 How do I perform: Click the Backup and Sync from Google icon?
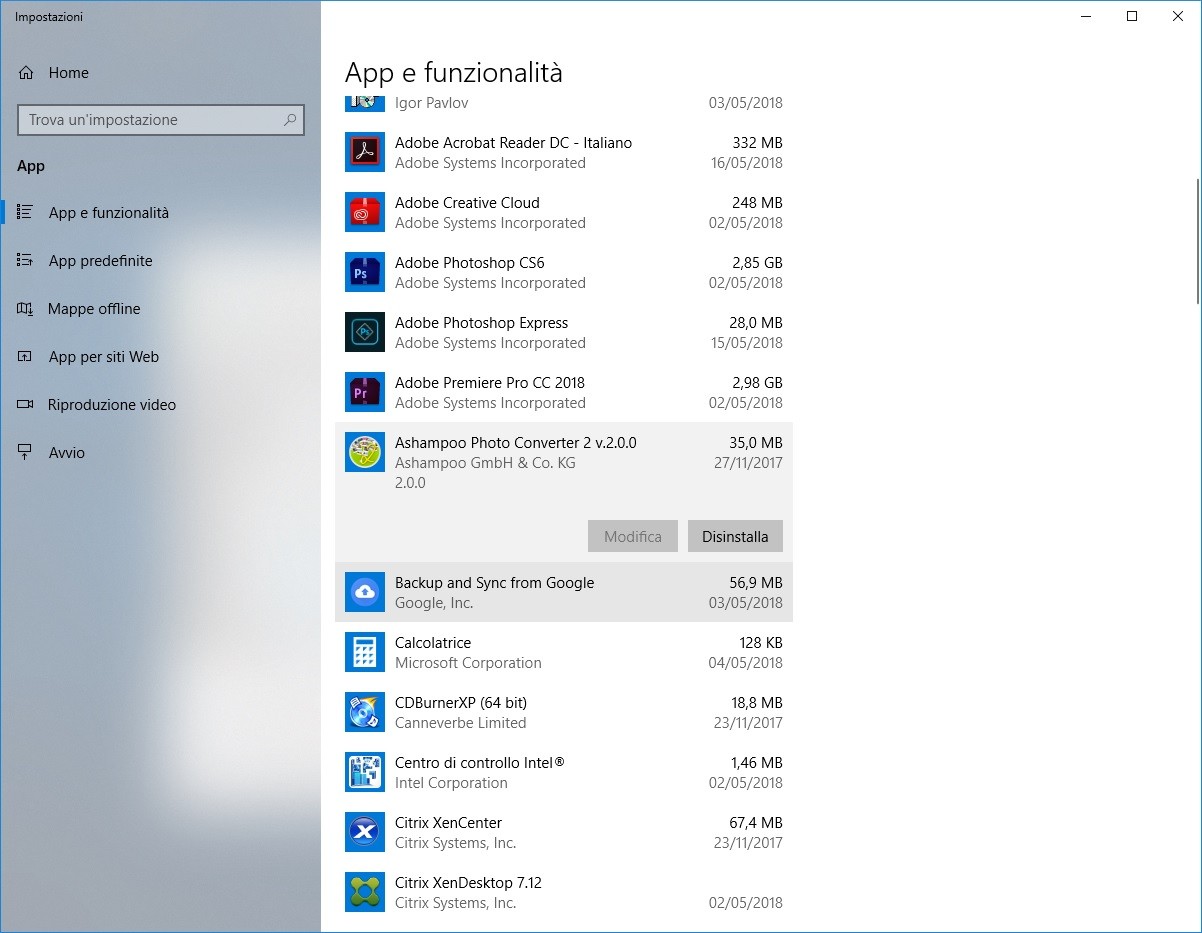tap(364, 592)
